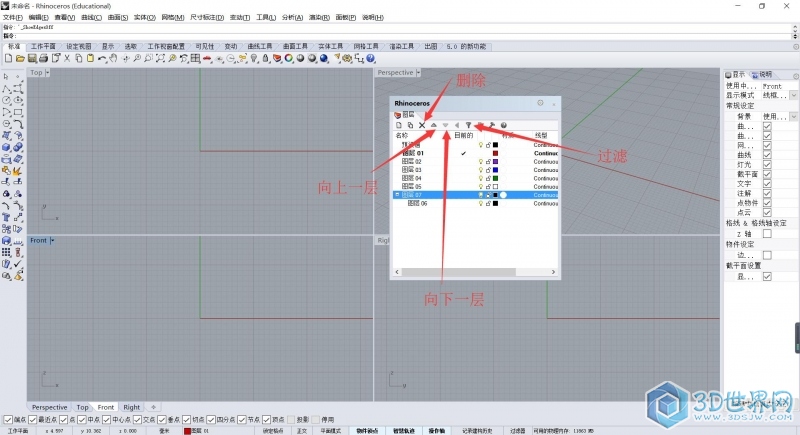Image resolution: width=800 pixels, height=435 pixels.
Task: Click the gear icon in the Rhinoceros panel title
Action: (x=540, y=103)
